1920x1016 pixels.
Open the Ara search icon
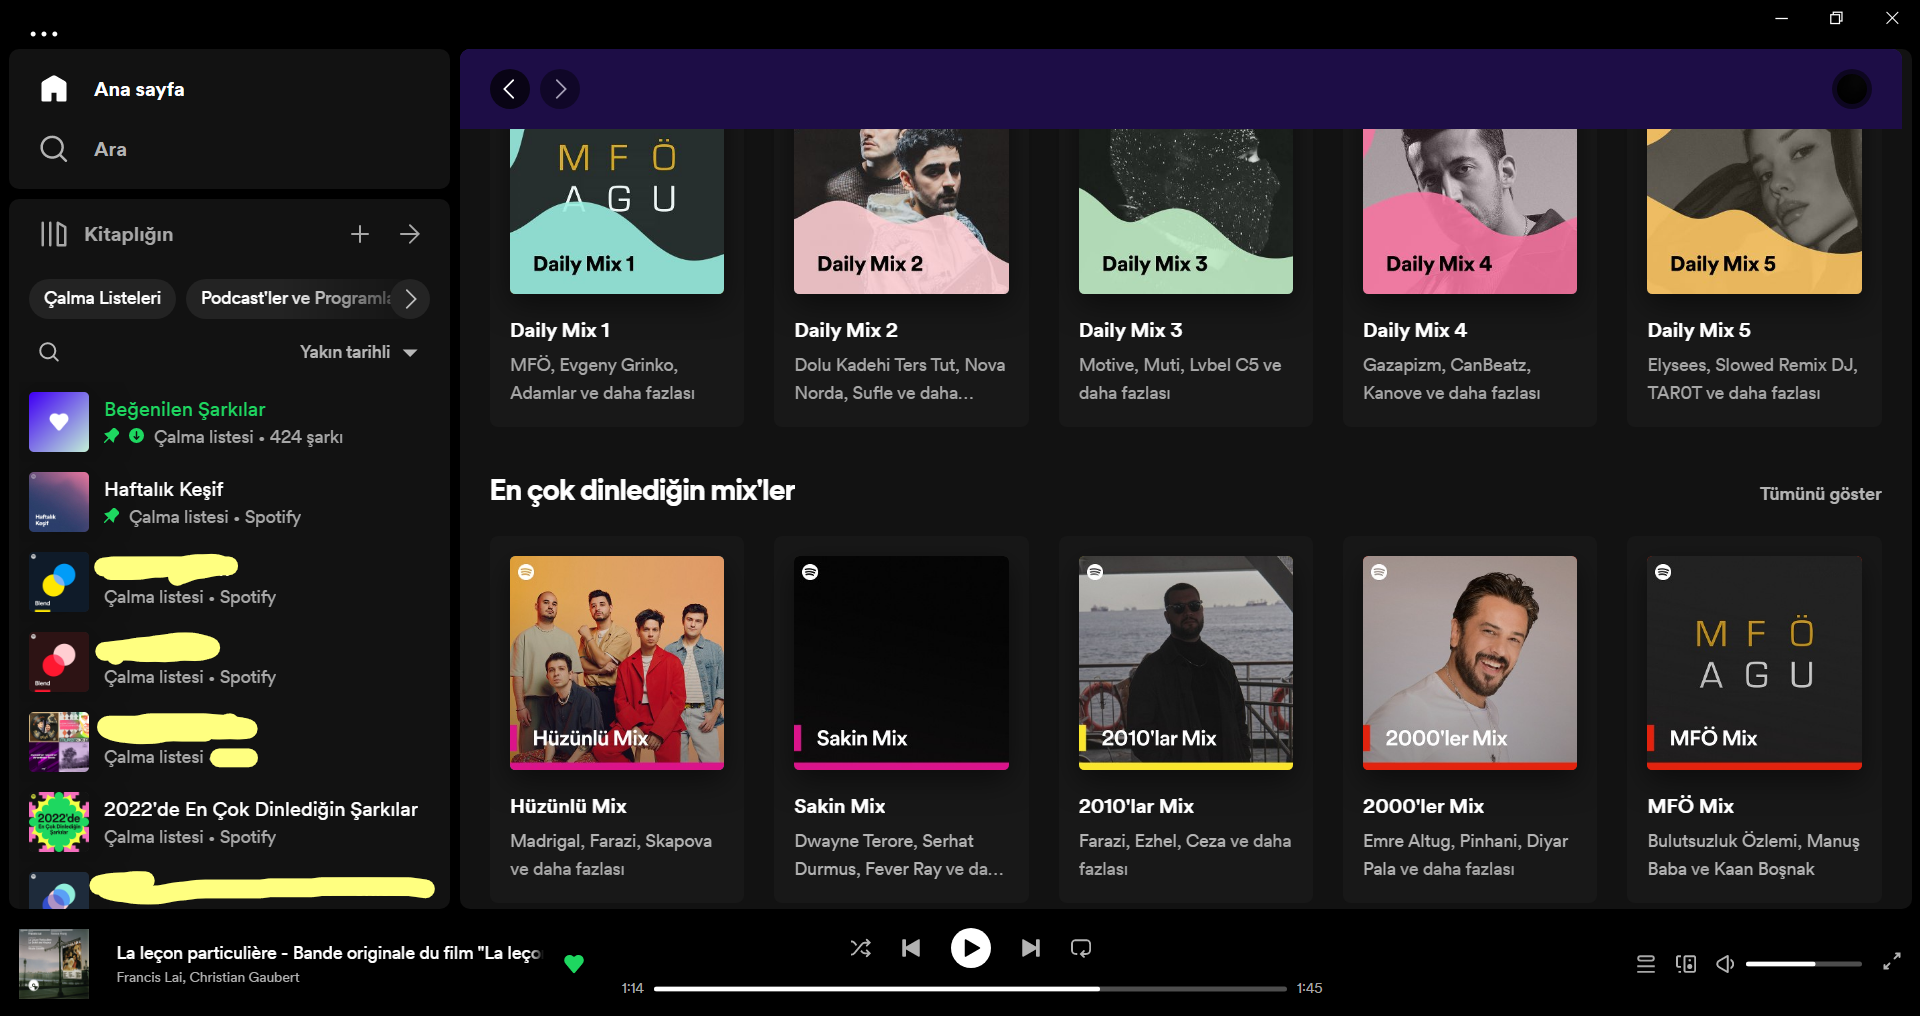point(54,149)
